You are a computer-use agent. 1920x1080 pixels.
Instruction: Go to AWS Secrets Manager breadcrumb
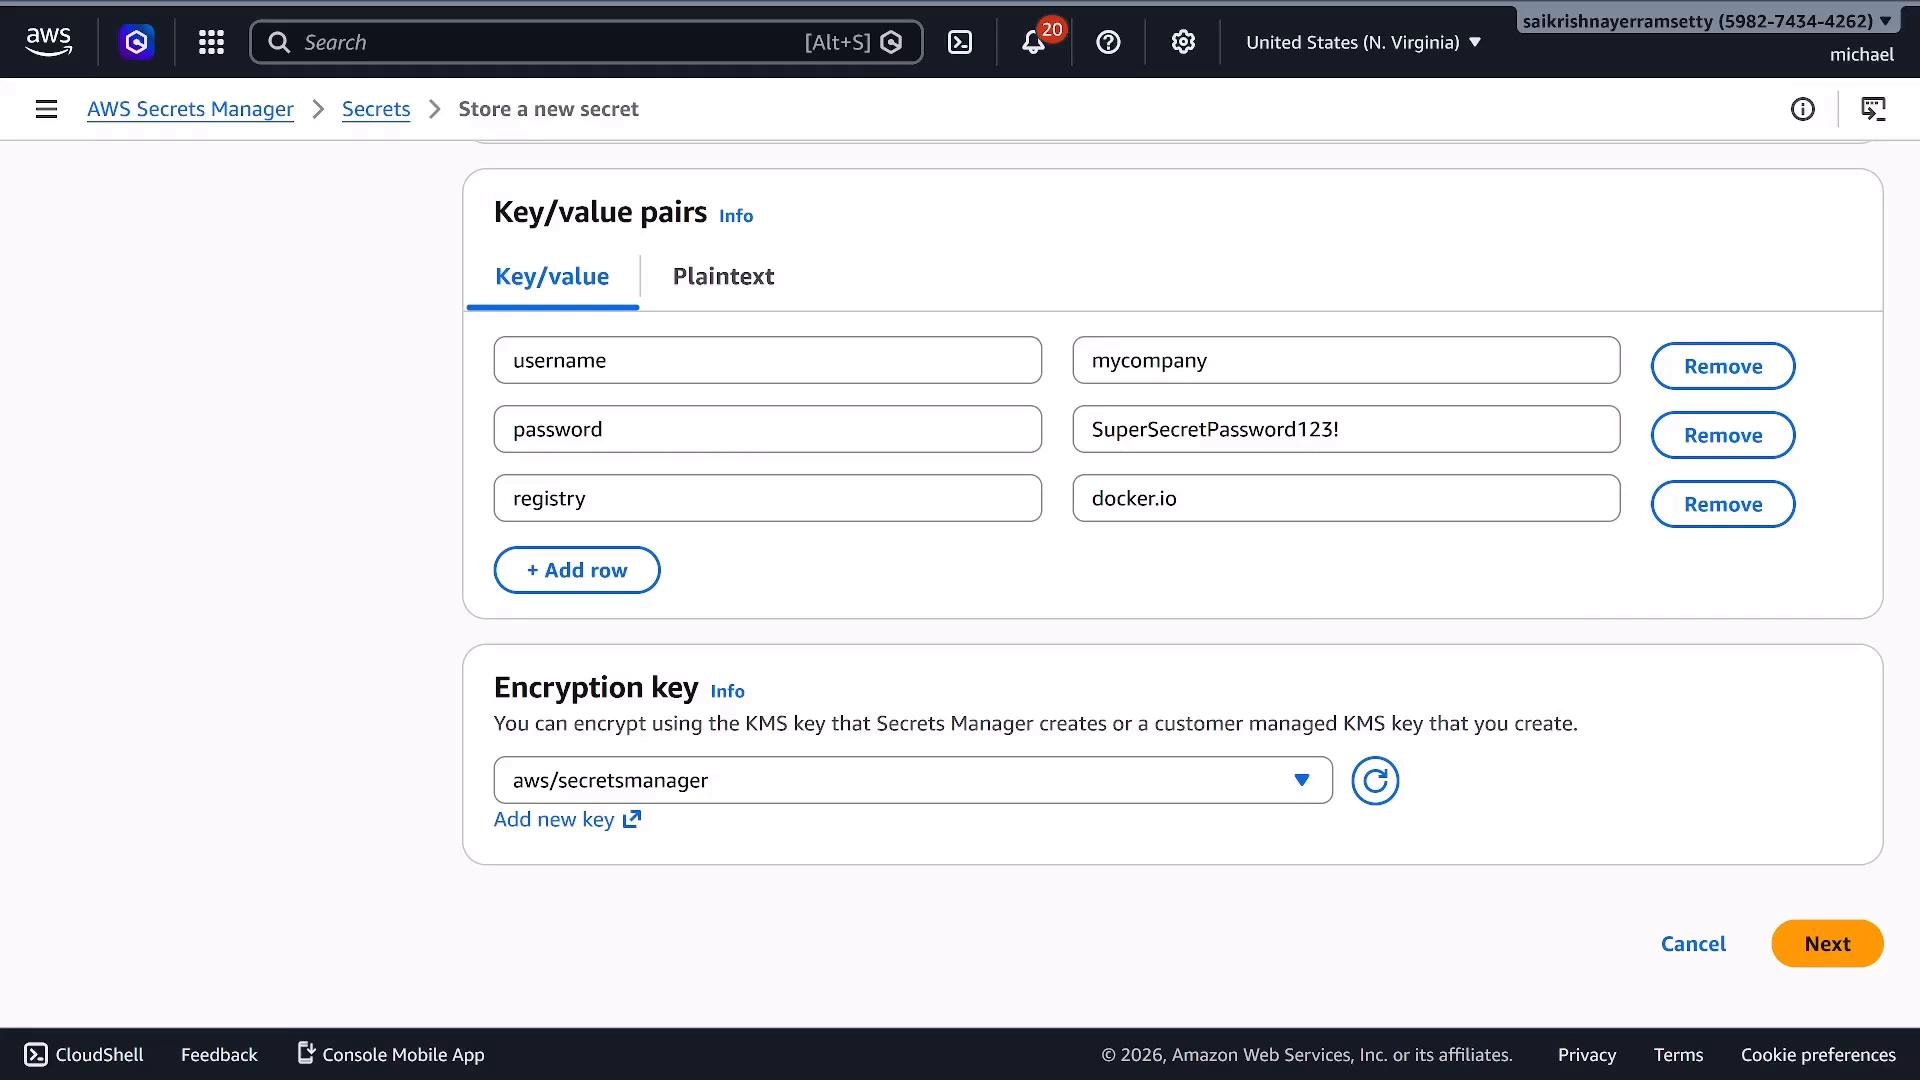[x=190, y=109]
